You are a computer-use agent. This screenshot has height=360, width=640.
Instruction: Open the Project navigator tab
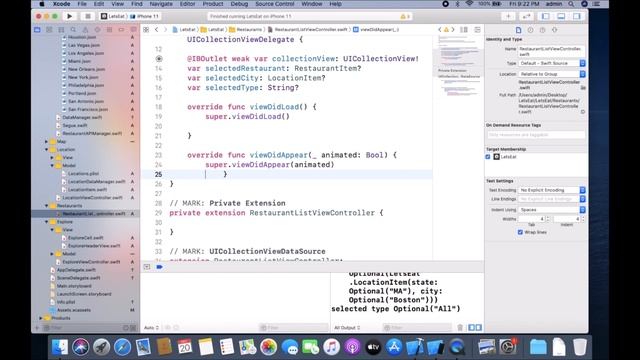pyautogui.click(x=37, y=30)
